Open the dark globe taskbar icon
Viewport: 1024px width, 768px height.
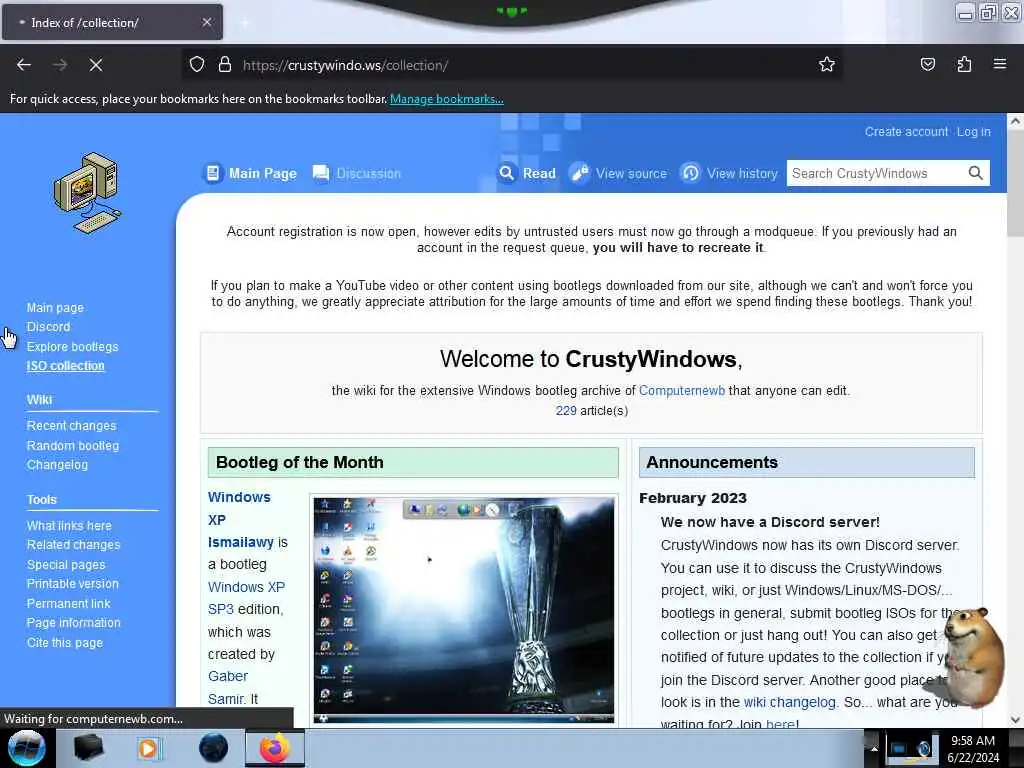click(x=214, y=748)
